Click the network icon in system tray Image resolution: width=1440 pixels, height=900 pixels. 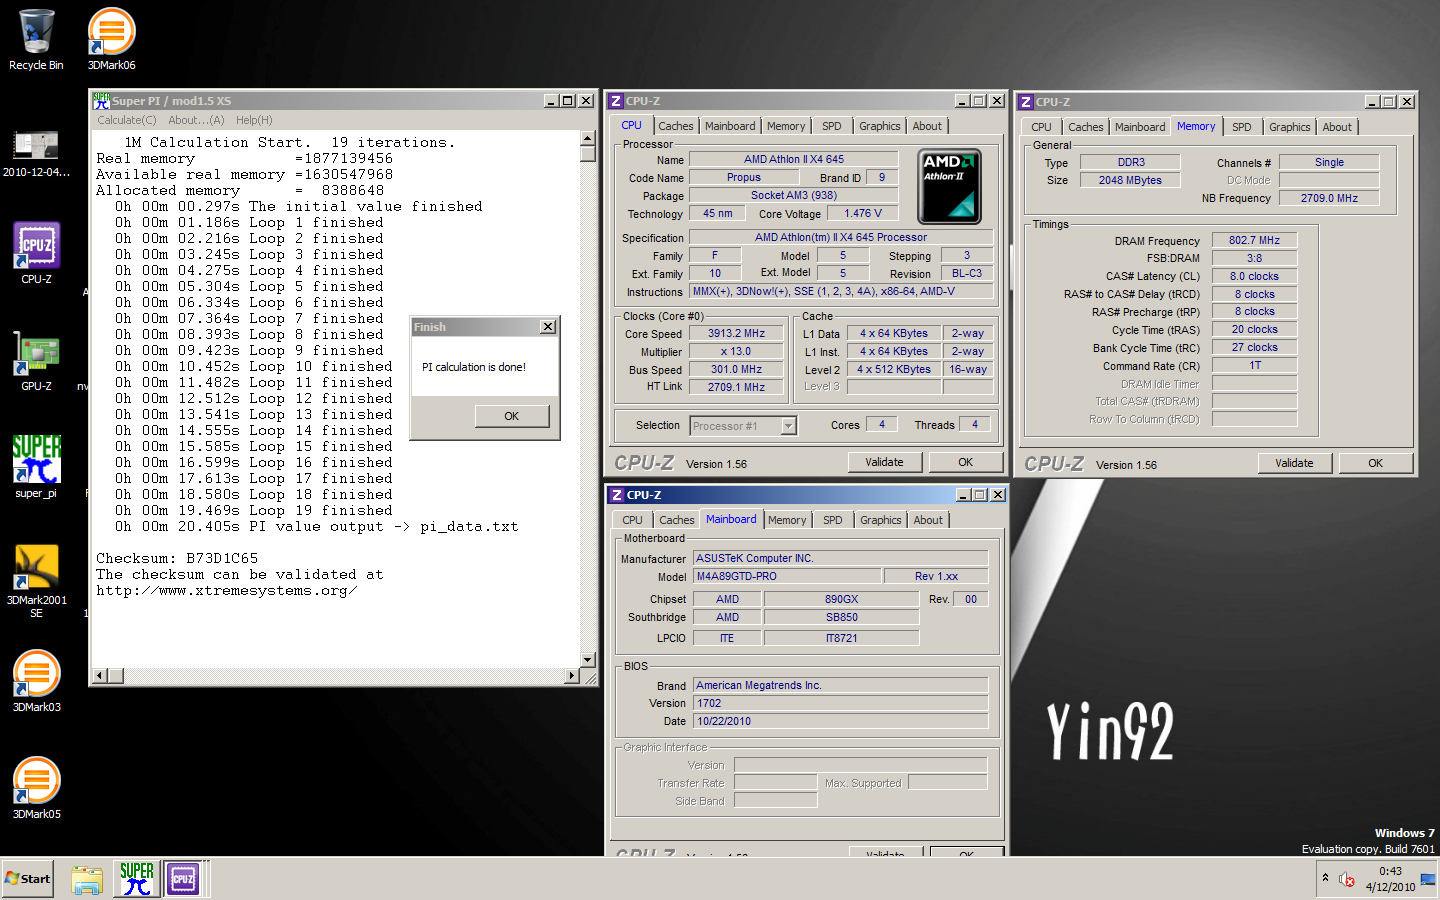(1427, 879)
